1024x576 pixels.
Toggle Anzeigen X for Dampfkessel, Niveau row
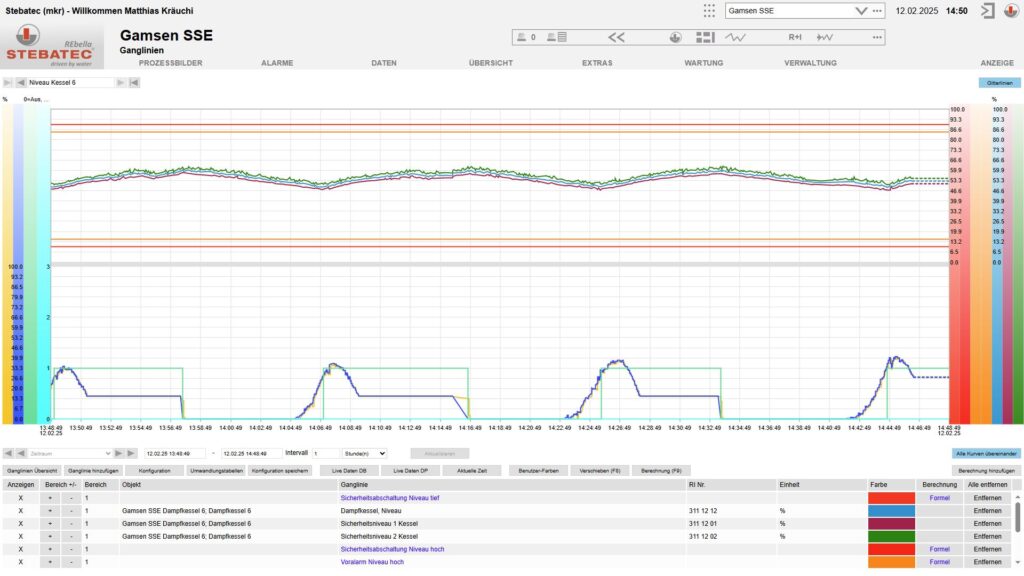click(20, 510)
